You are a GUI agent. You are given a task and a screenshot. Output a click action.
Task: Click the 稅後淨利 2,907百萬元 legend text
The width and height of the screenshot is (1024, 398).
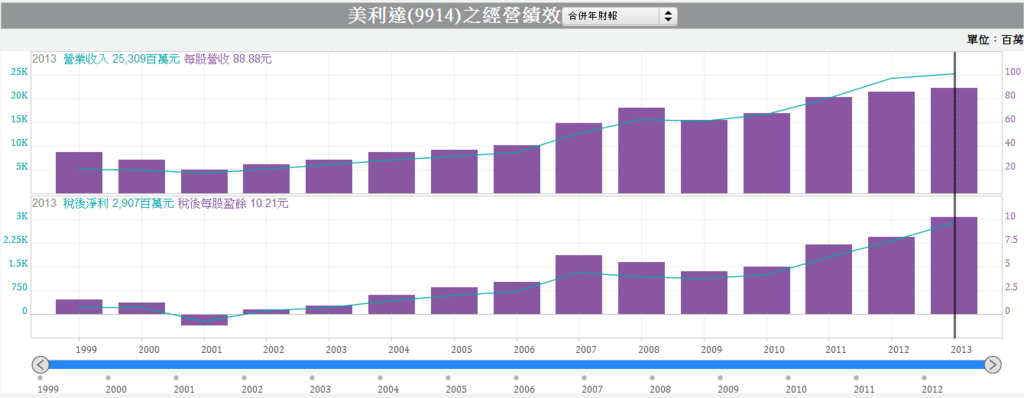click(118, 203)
